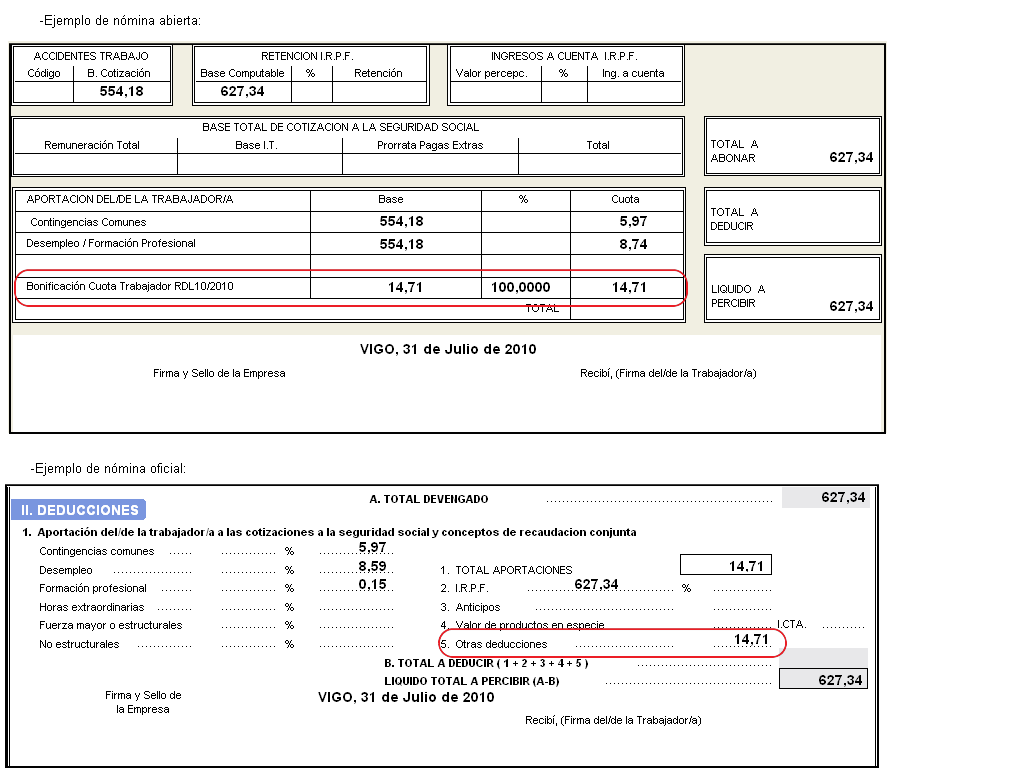The height and width of the screenshot is (768, 1024).
Task: Click the 'Horas extraordinarias' line label
Action: click(91, 607)
